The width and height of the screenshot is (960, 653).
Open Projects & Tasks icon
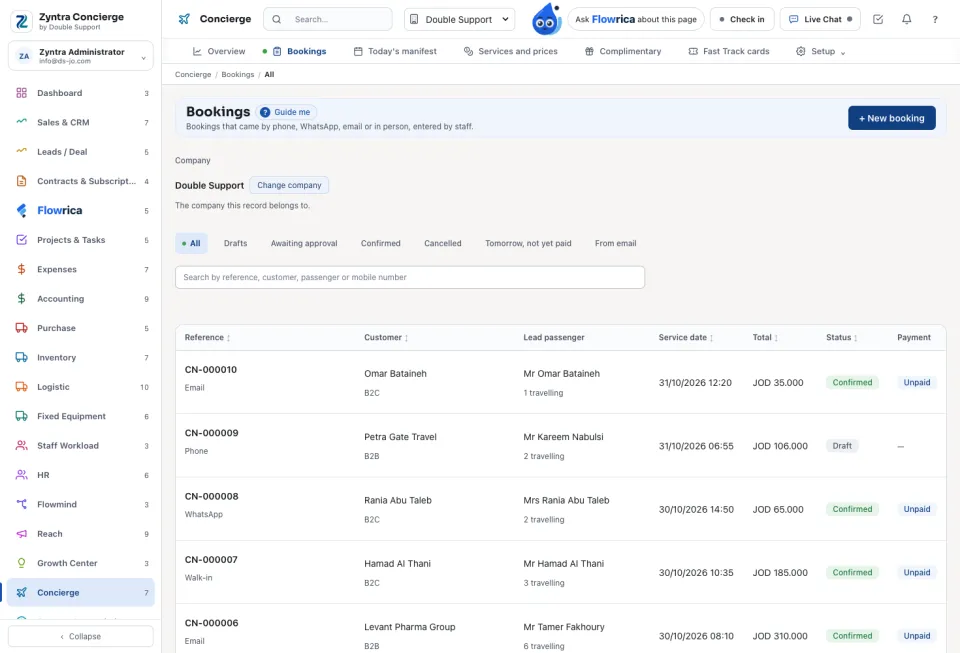pos(21,240)
